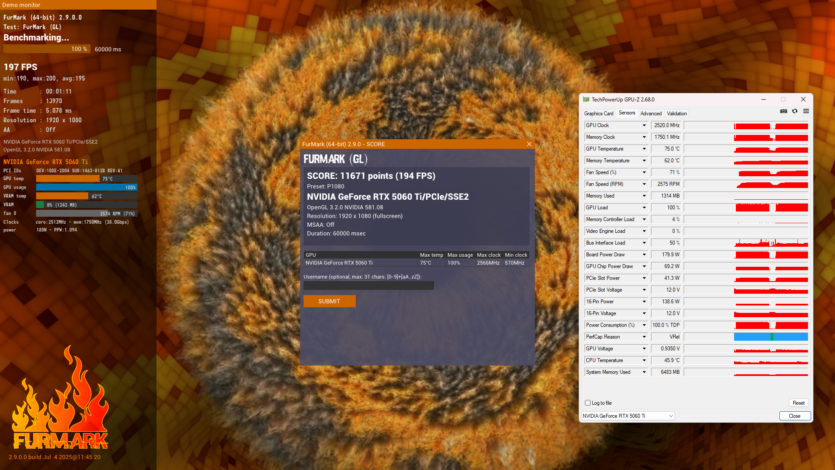Click the GPU Temperature 75.0 °C value
835x470 pixels.
pyautogui.click(x=666, y=149)
